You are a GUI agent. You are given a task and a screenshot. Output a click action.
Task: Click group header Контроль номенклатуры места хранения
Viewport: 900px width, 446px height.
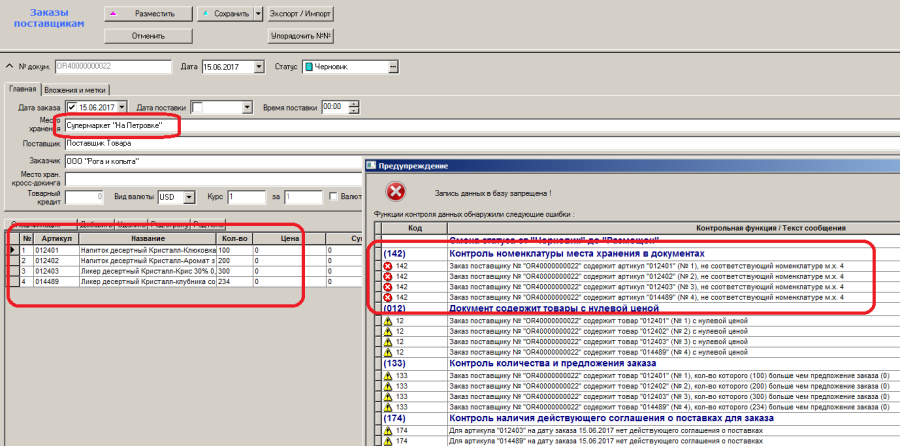click(x=577, y=253)
